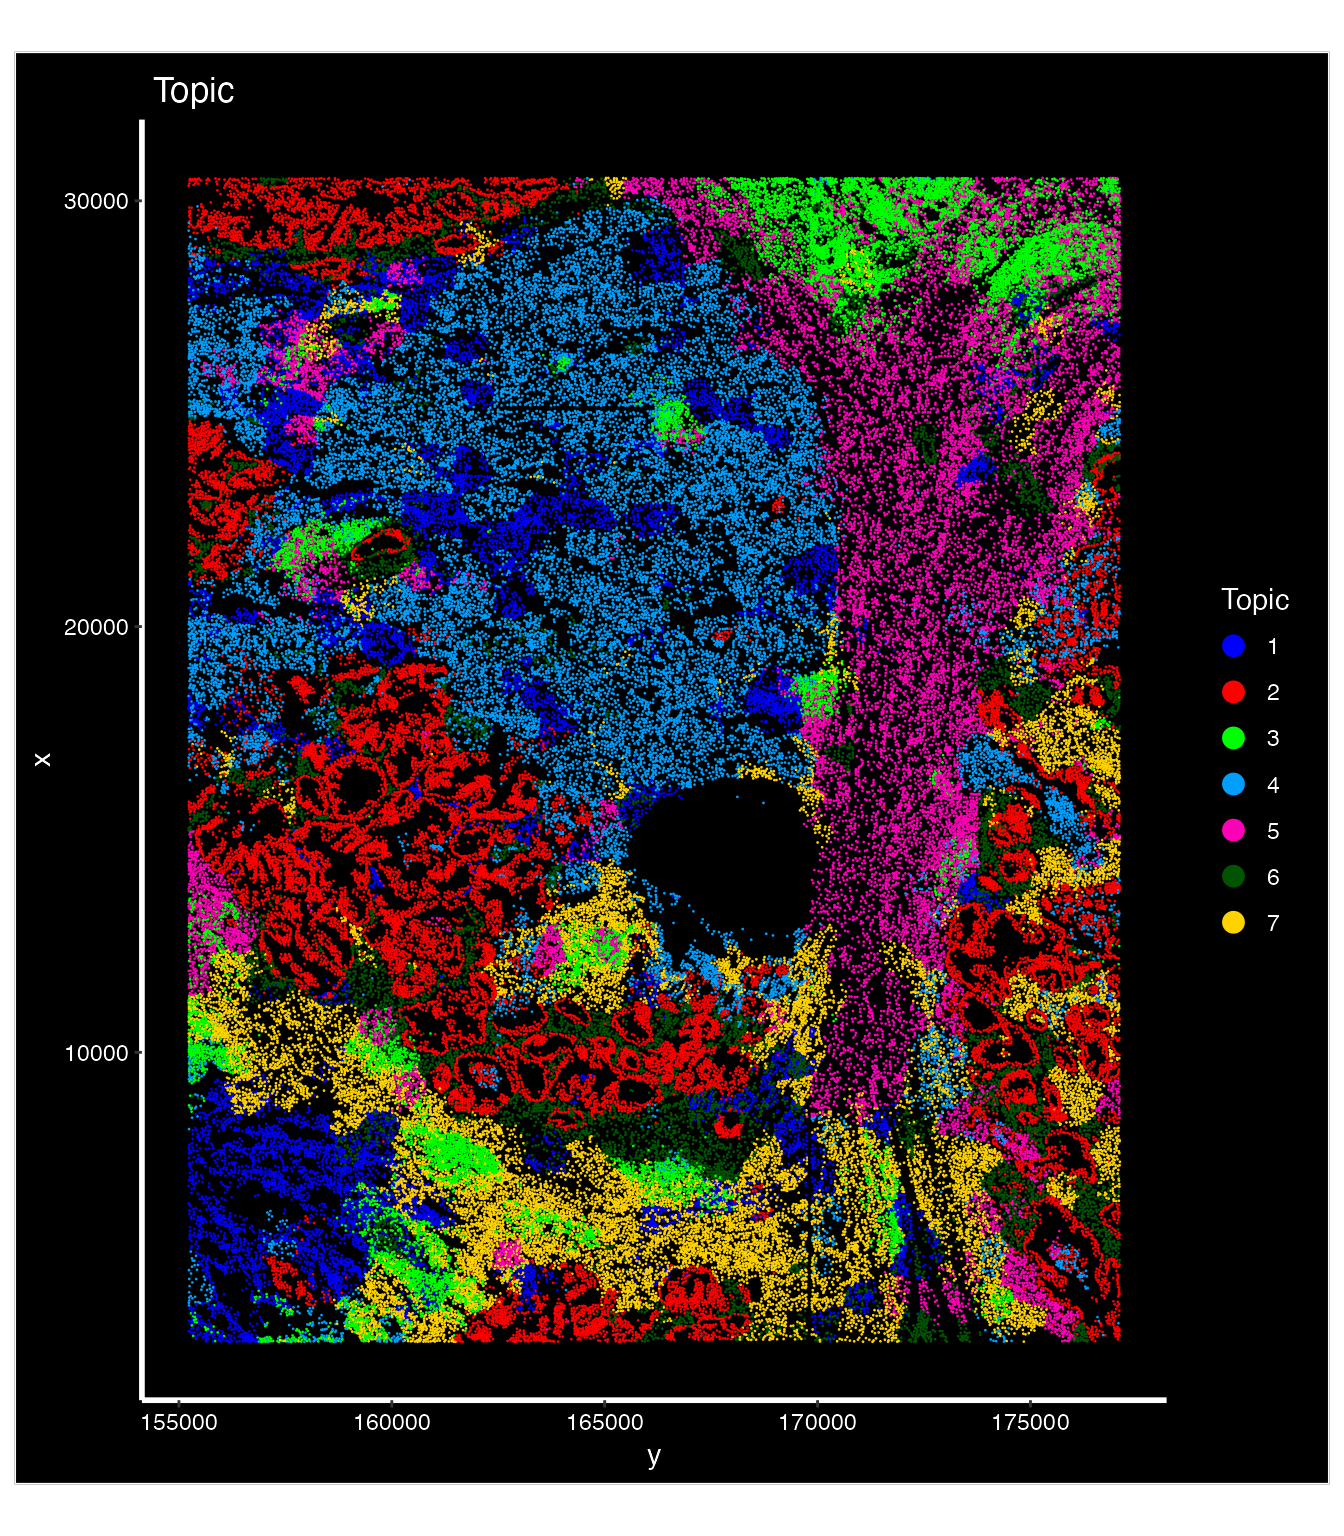Image resolution: width=1344 pixels, height=1536 pixels.
Task: Click the dark green Topic 6 legend swatch
Action: [x=1233, y=877]
